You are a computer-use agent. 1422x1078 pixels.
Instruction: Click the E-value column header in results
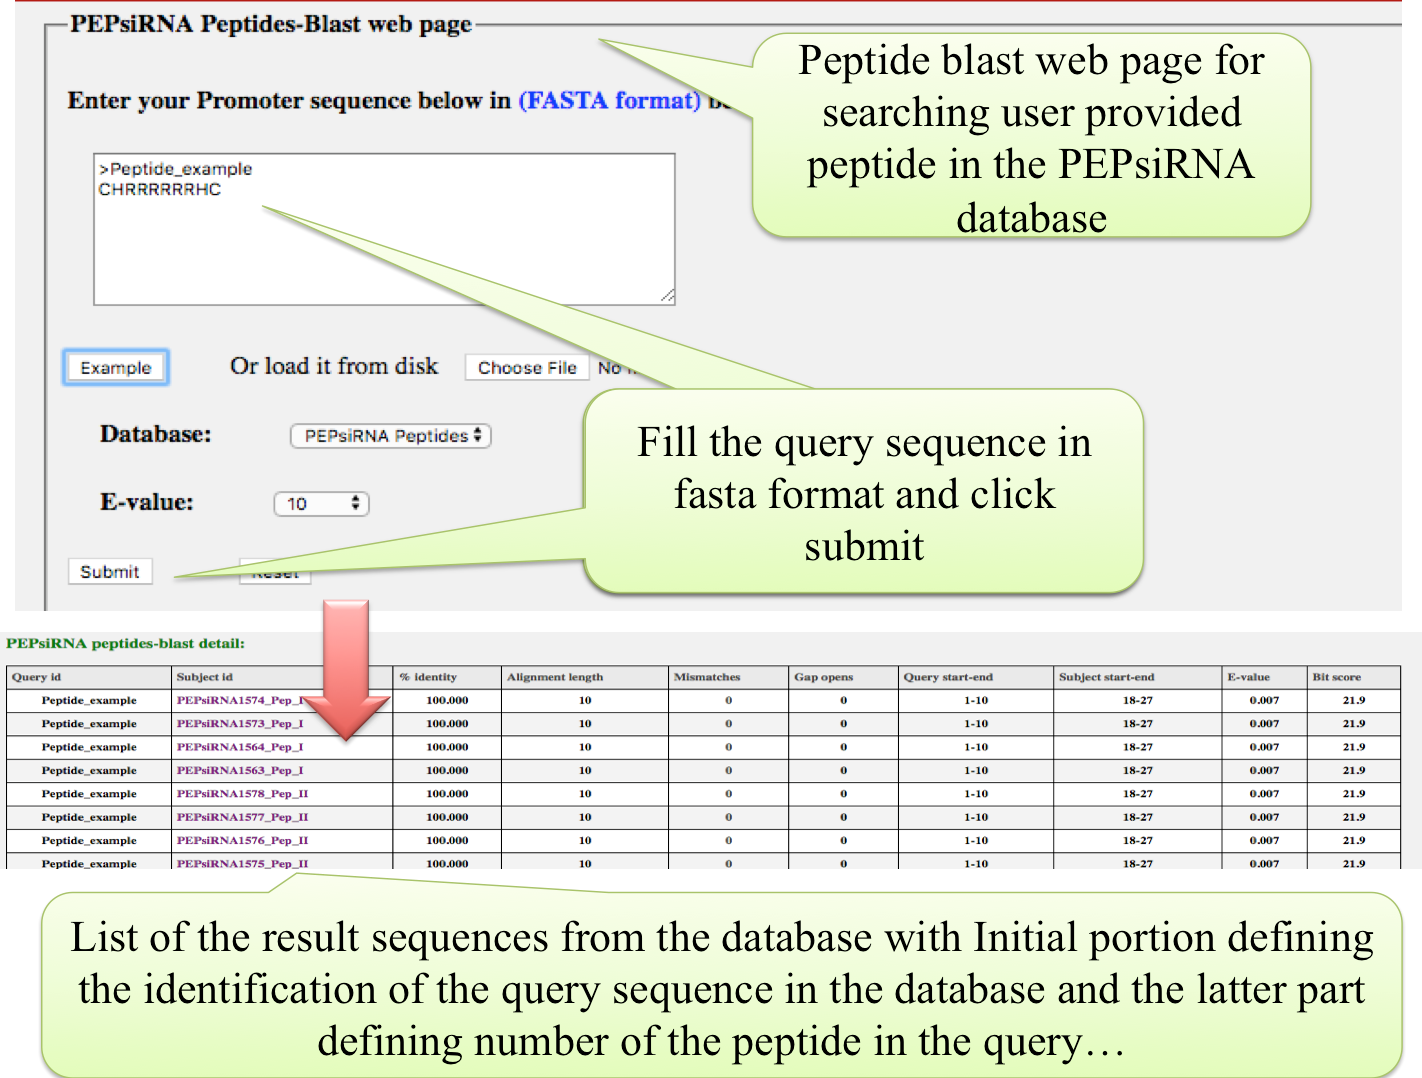click(x=1248, y=677)
